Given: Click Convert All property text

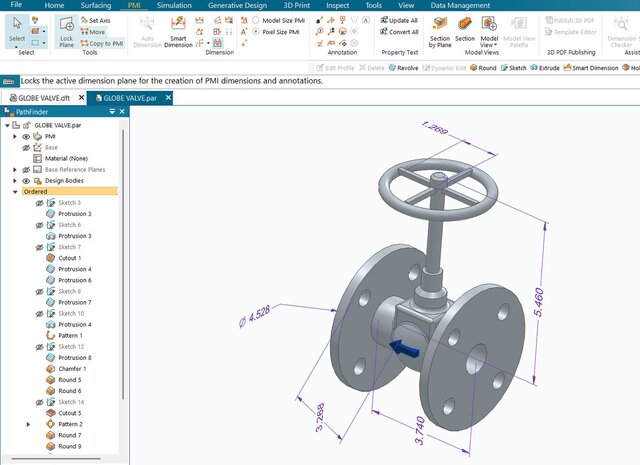Looking at the screenshot, I should [399, 32].
